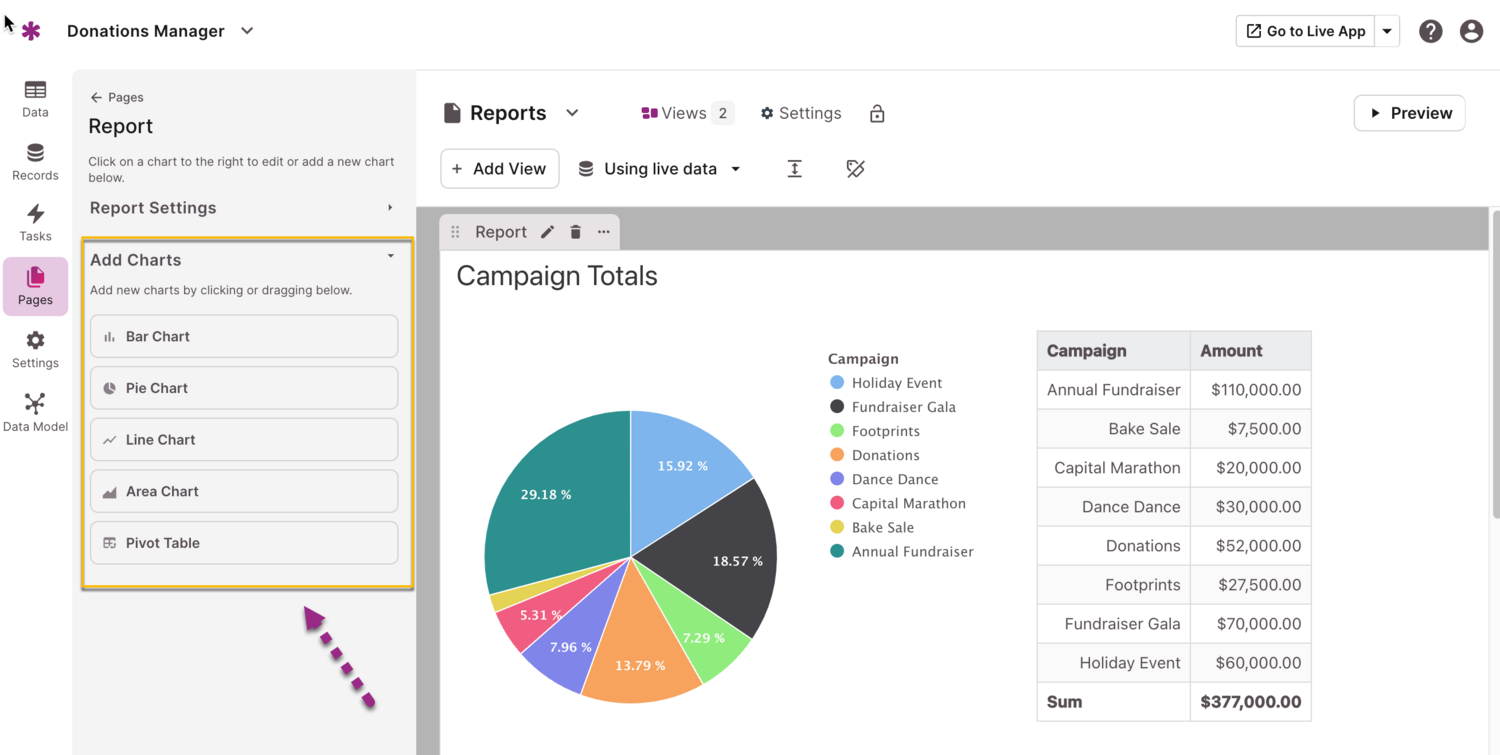
Task: Delete the Report view with trash icon
Action: (576, 232)
